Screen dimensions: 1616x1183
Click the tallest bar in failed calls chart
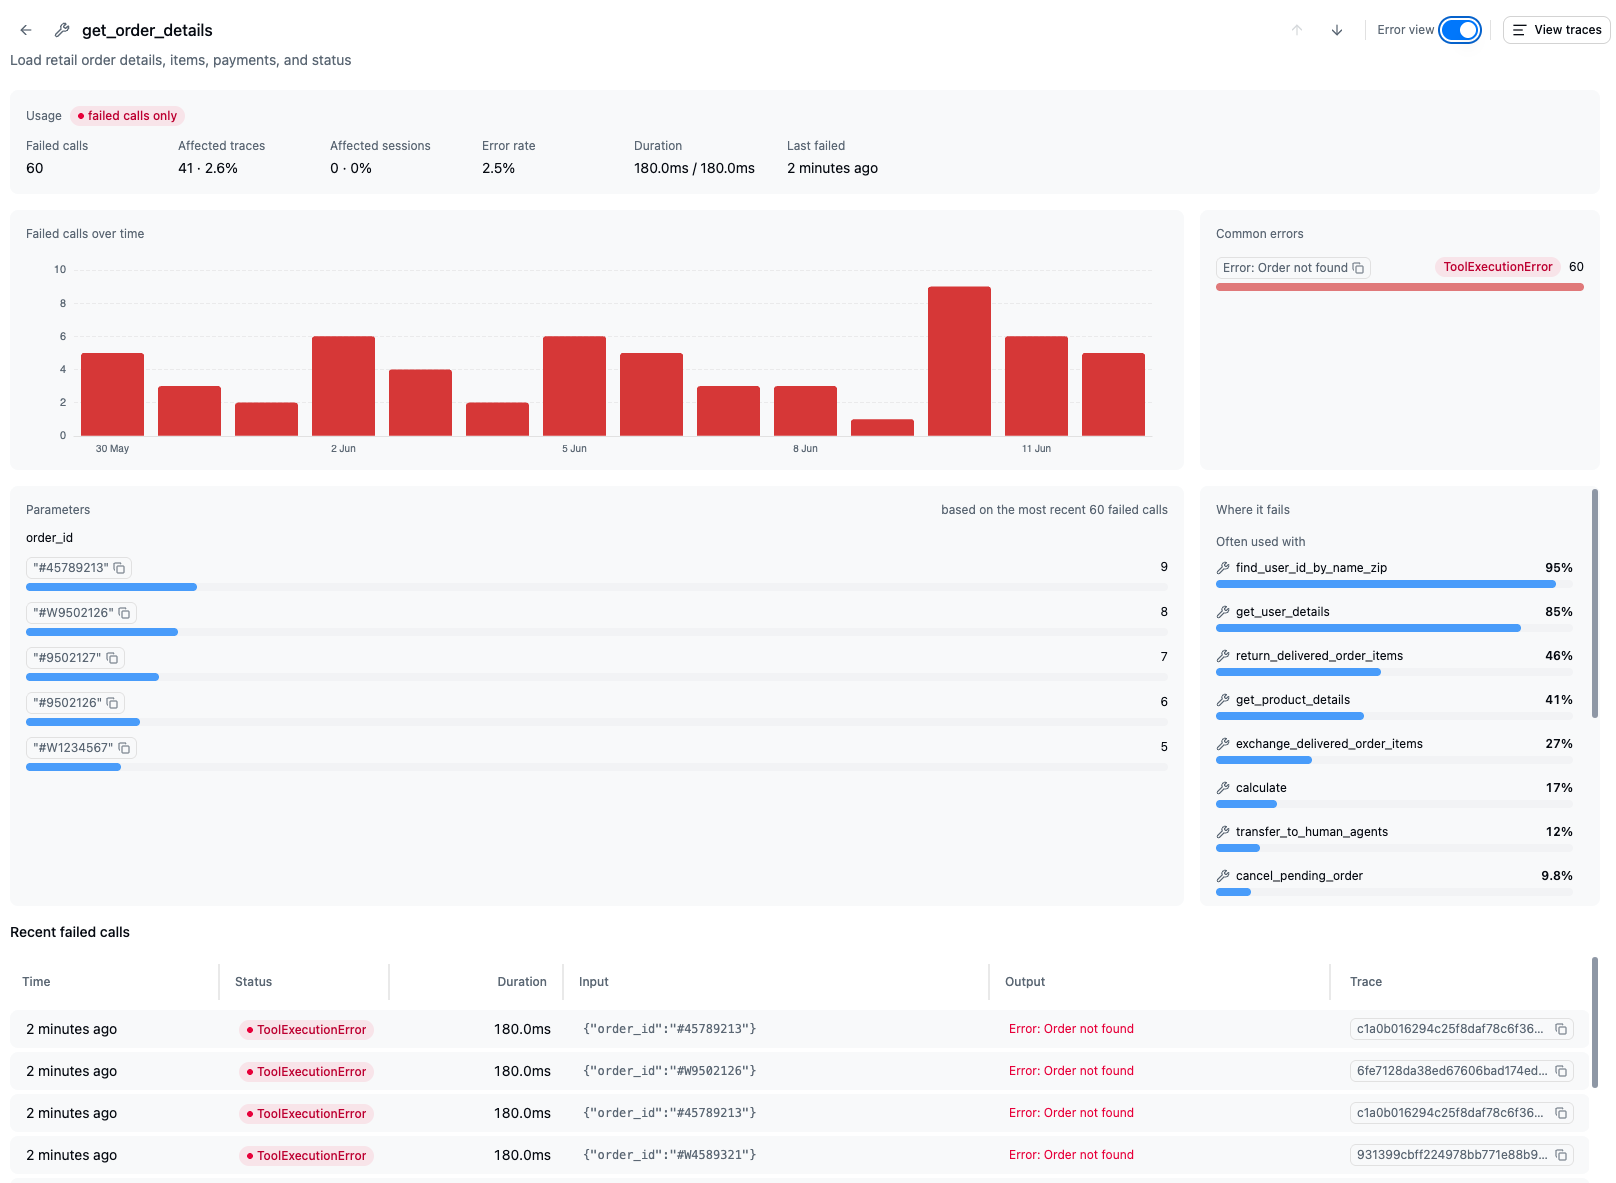coord(959,361)
